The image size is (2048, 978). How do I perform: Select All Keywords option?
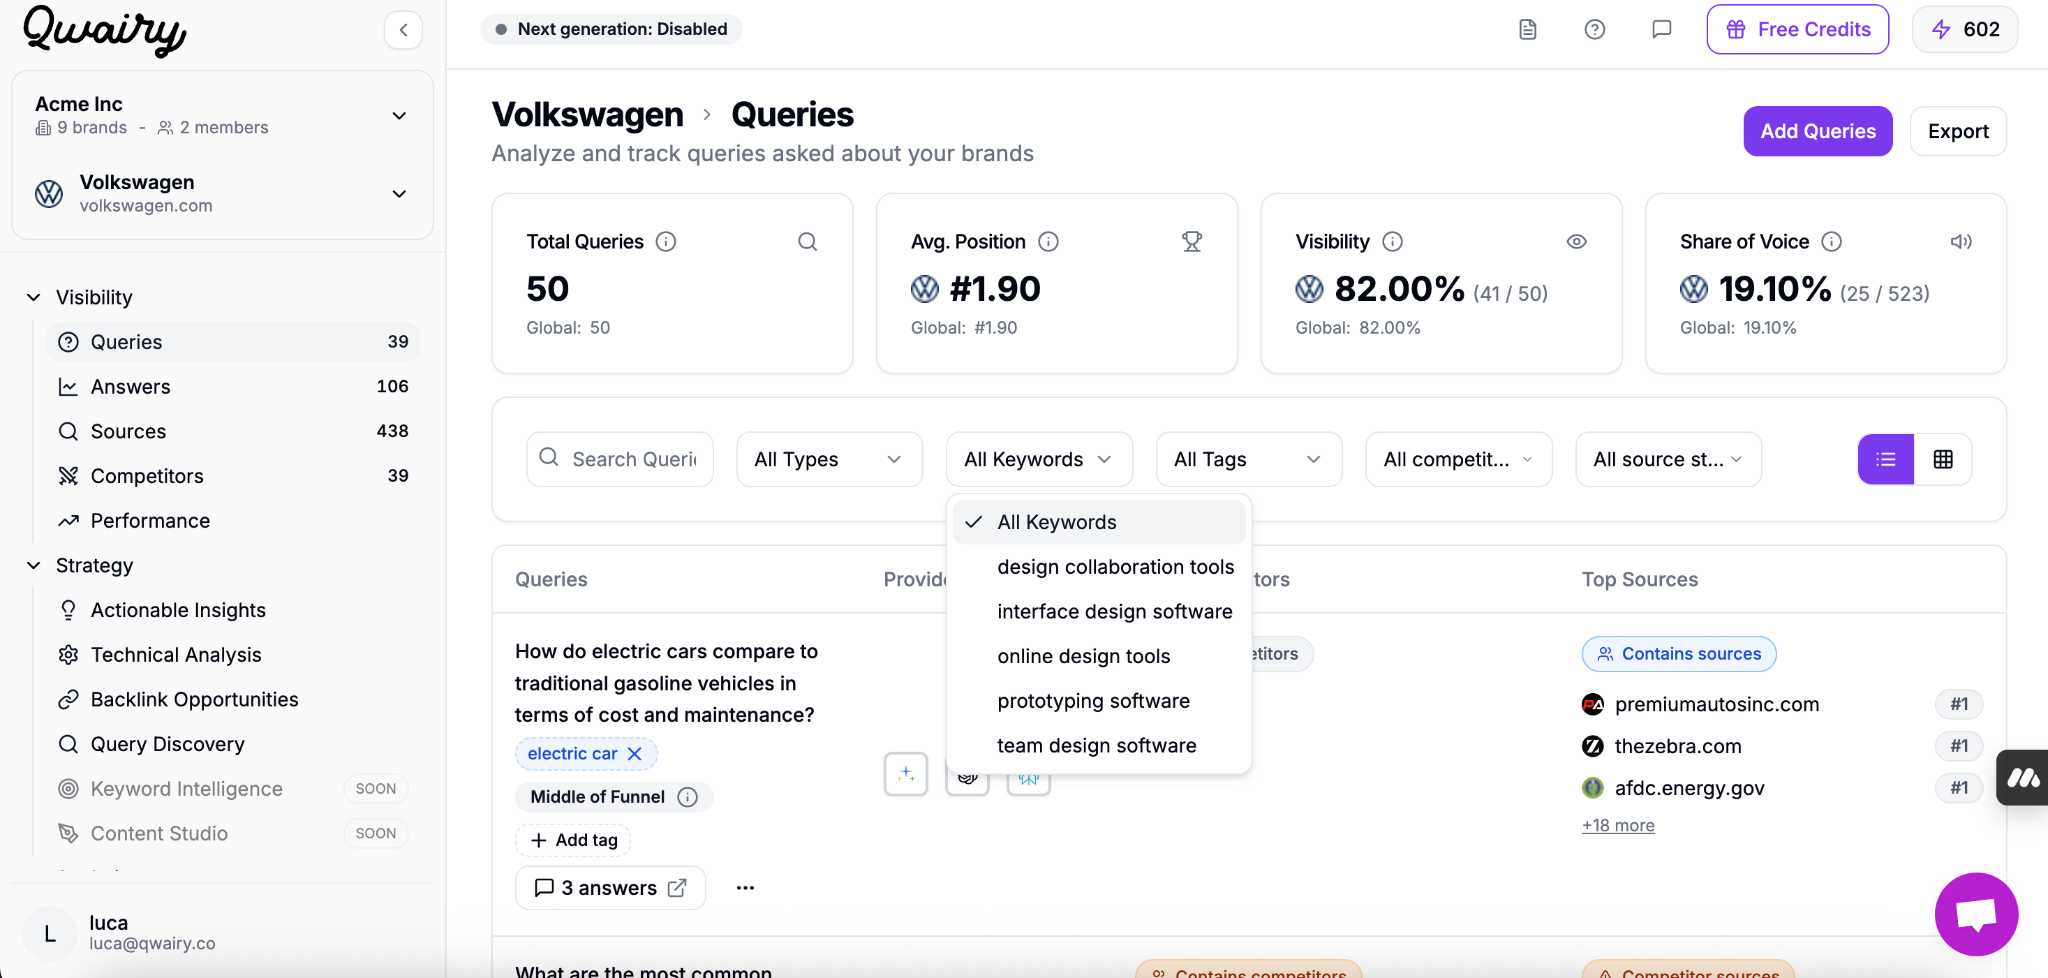click(1099, 522)
